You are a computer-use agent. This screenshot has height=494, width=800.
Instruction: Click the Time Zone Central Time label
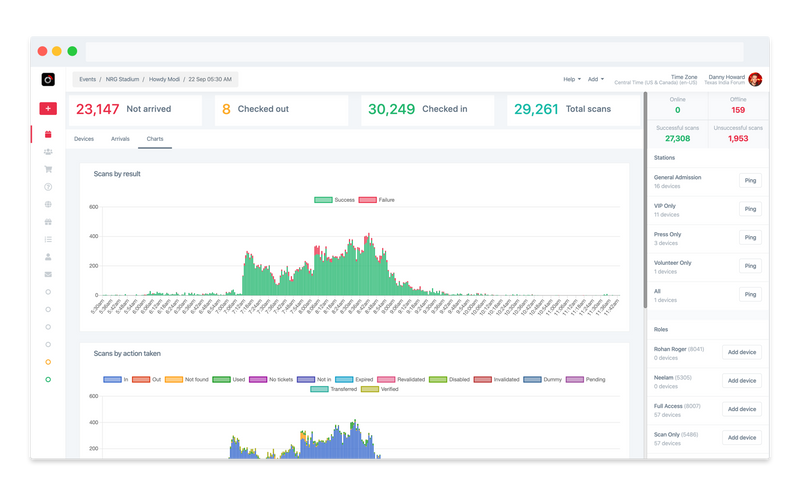(x=656, y=80)
